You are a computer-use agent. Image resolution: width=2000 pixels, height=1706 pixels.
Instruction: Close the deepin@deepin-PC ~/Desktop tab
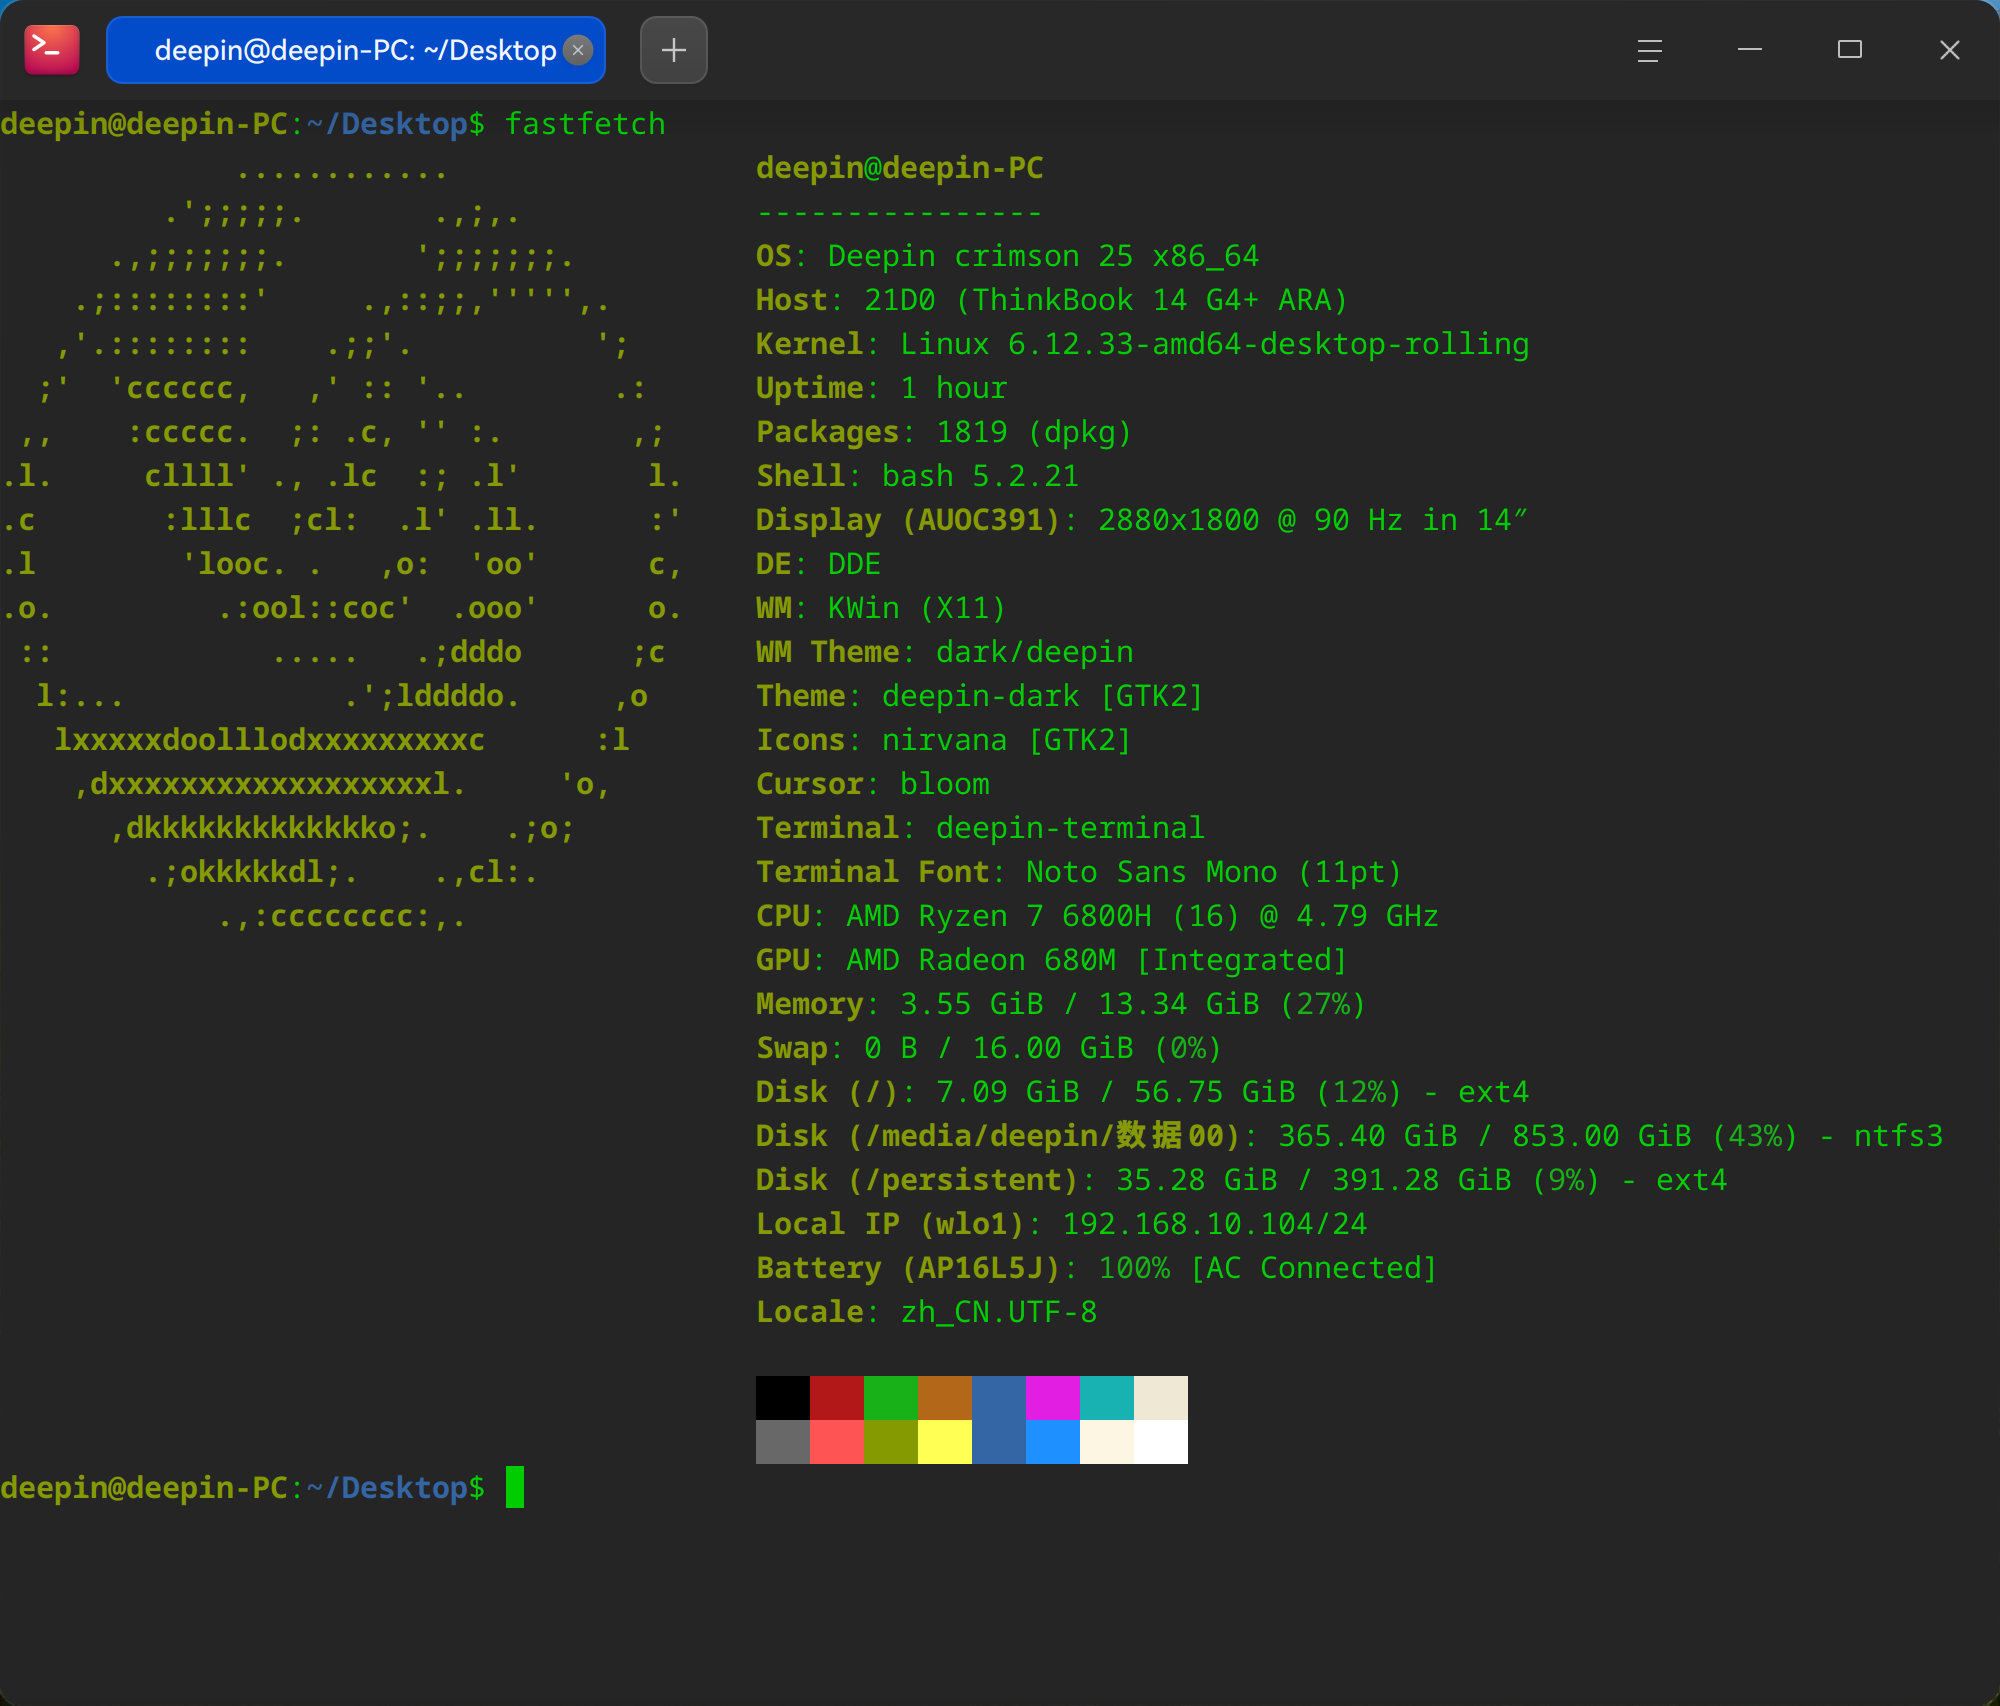pos(578,50)
